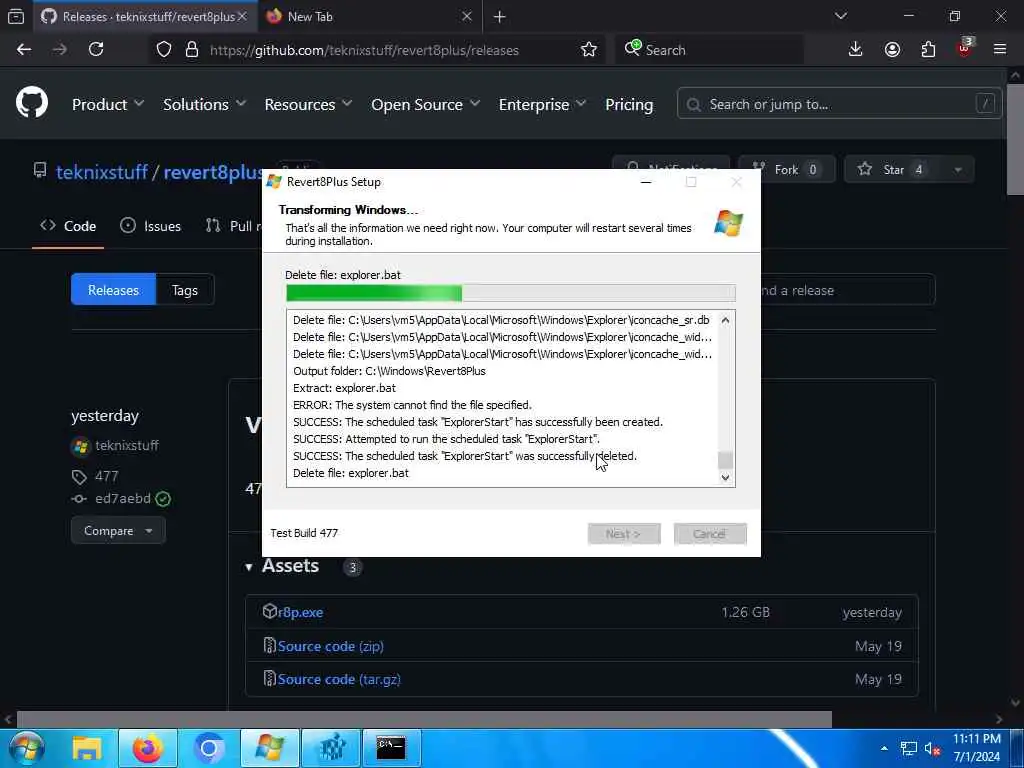1024x768 pixels.
Task: Expand the Product menu
Action: [x=108, y=104]
